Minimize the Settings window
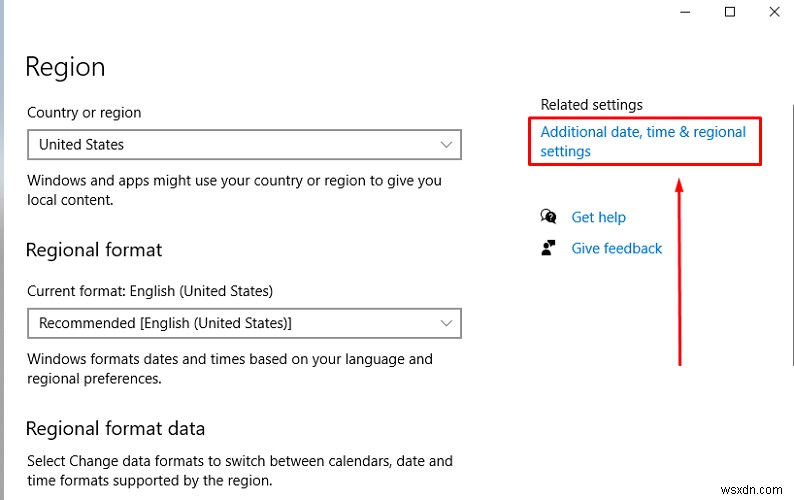 point(685,12)
